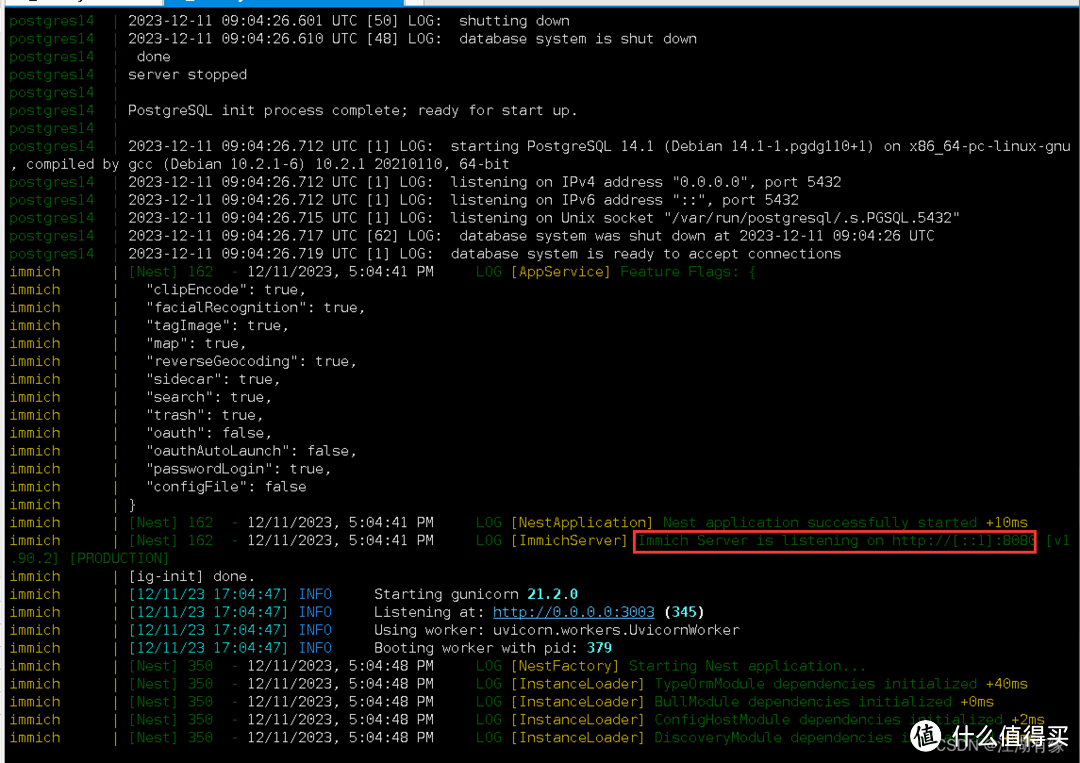Click the red-boxed Immich Server listening message
1080x763 pixels.
pyautogui.click(x=835, y=540)
